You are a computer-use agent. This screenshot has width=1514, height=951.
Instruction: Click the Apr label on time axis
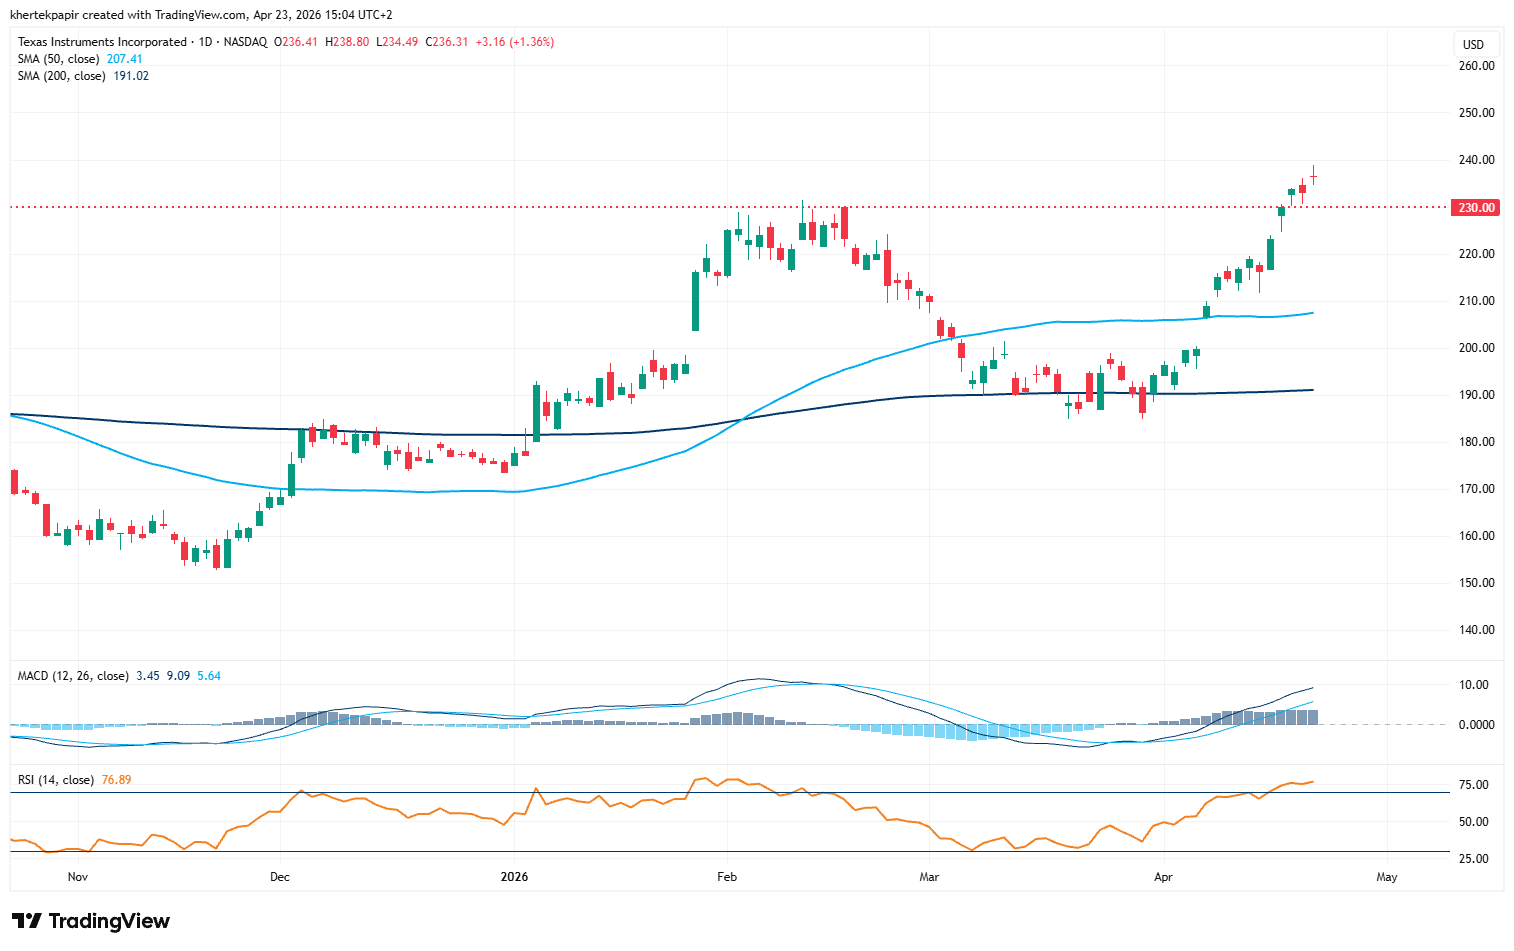point(1163,877)
